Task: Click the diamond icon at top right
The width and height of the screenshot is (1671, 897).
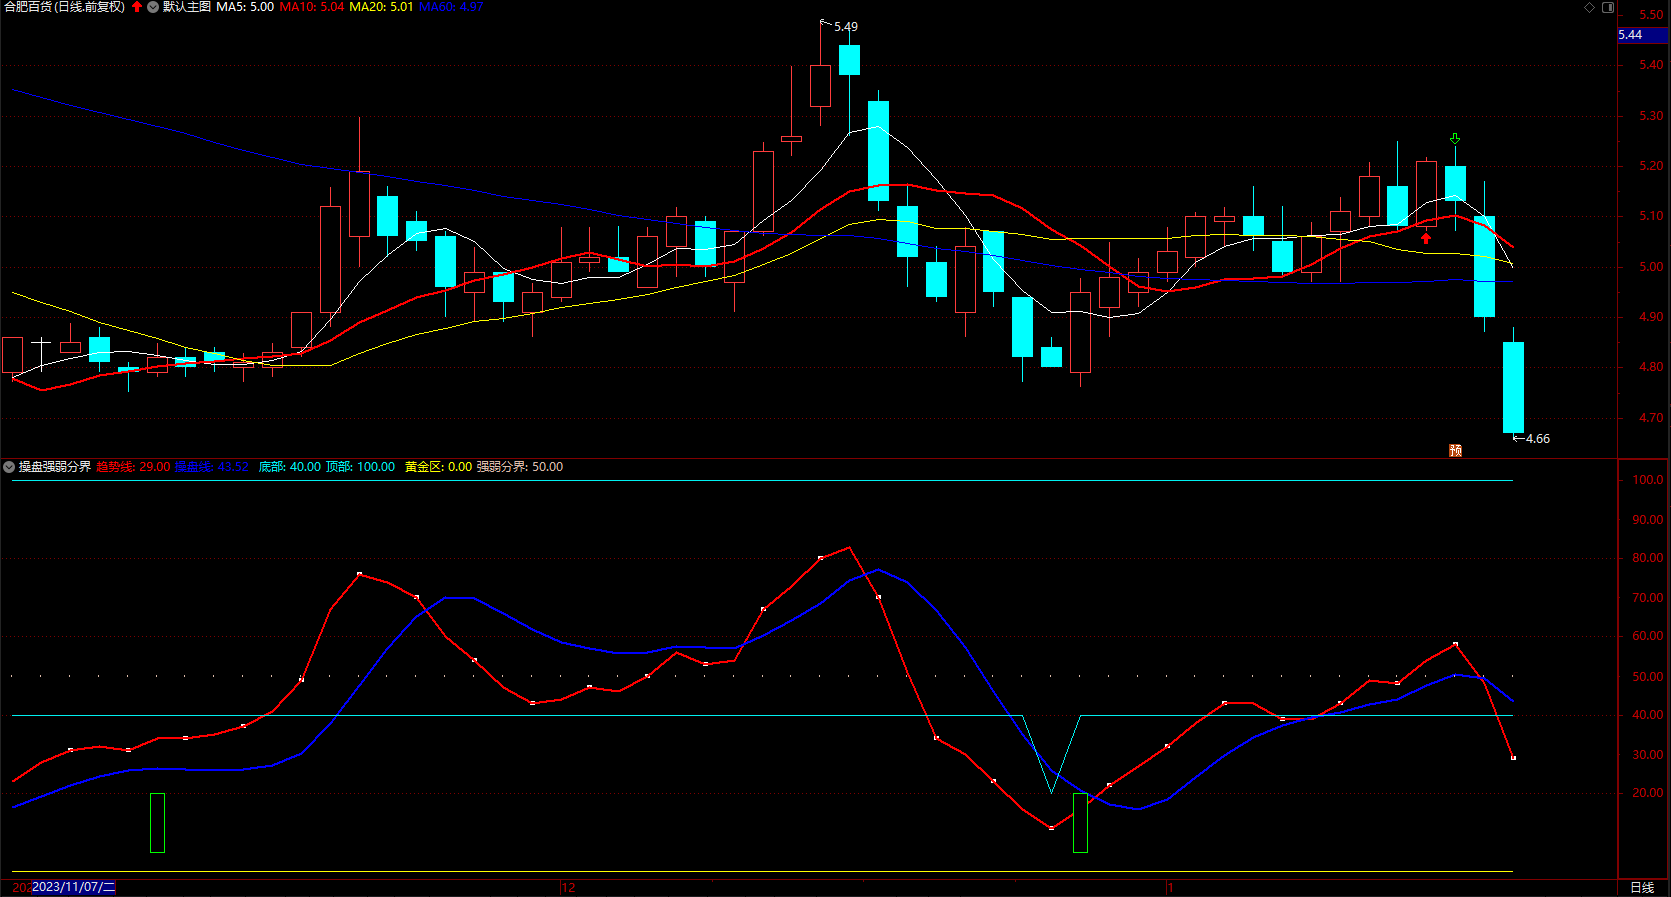Action: [x=1590, y=7]
